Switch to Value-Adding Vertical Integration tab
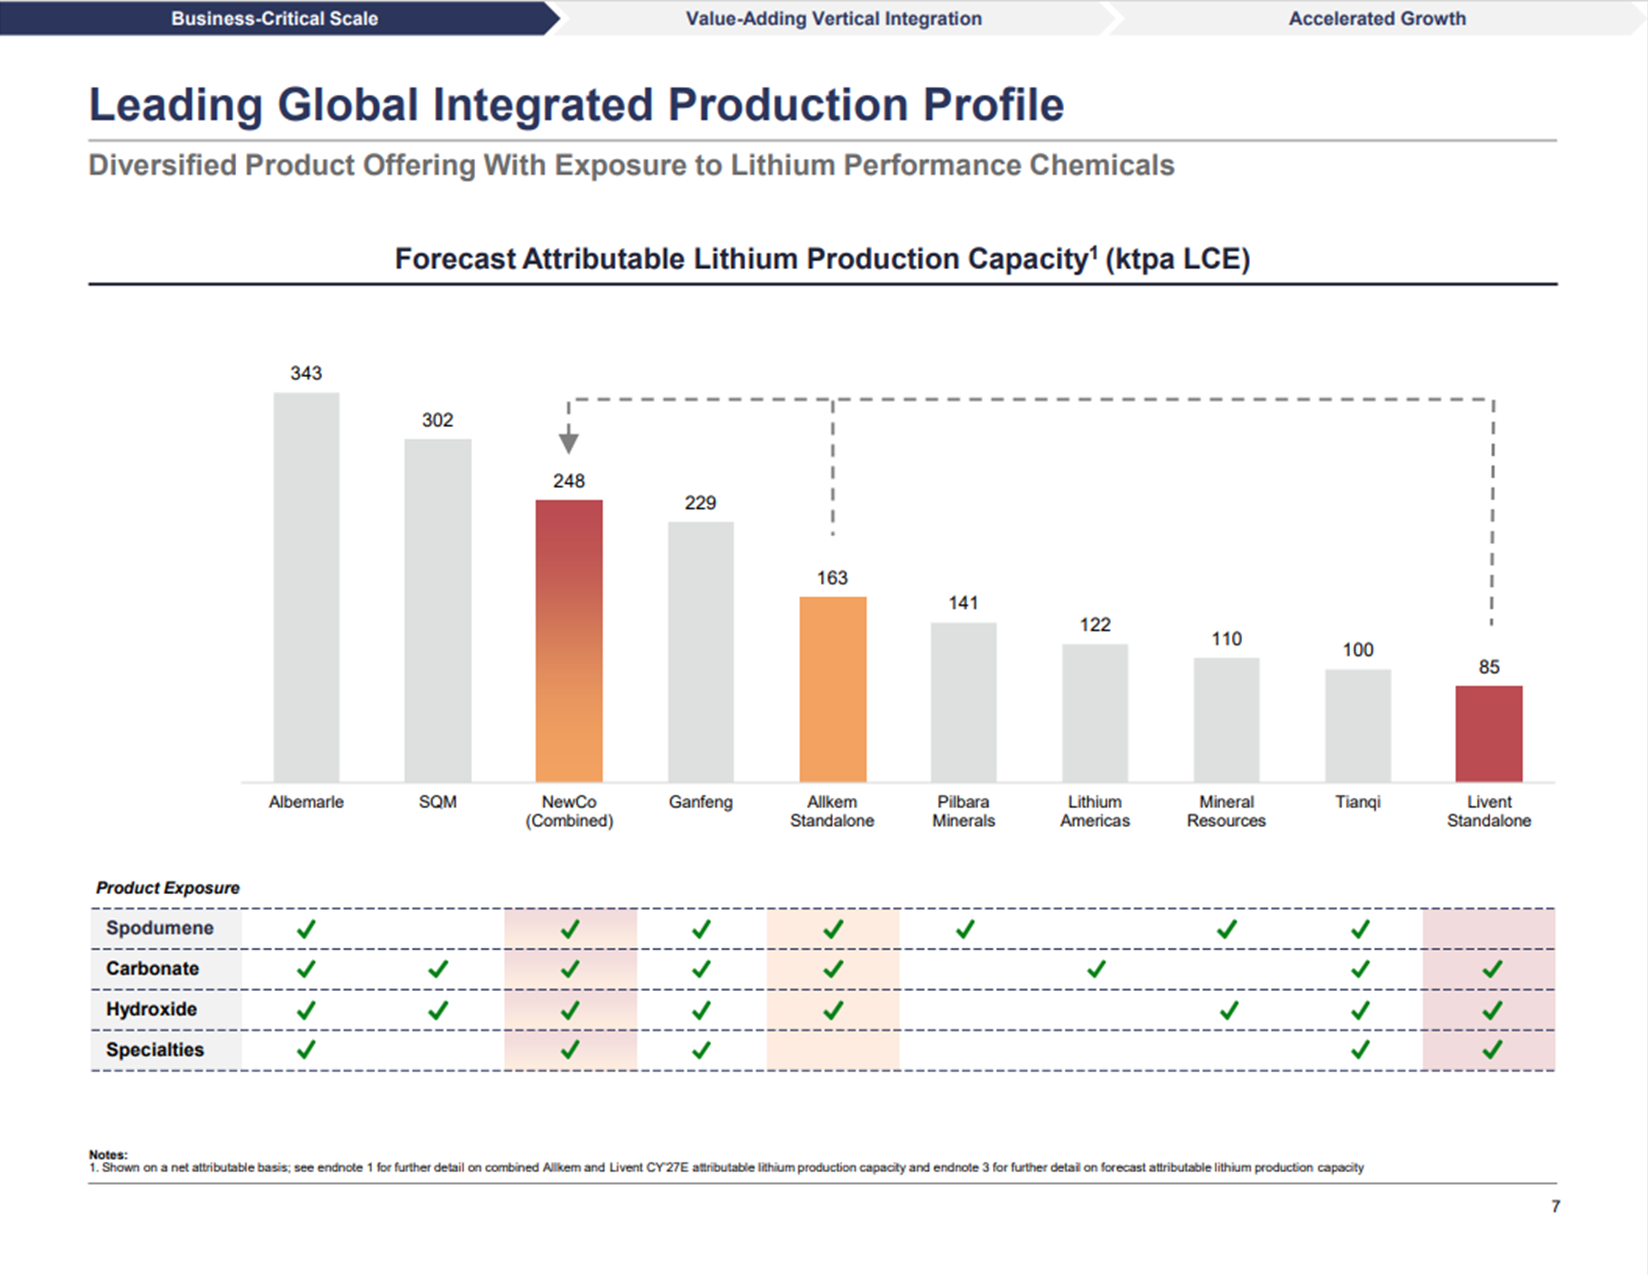This screenshot has width=1648, height=1275. pyautogui.click(x=833, y=18)
